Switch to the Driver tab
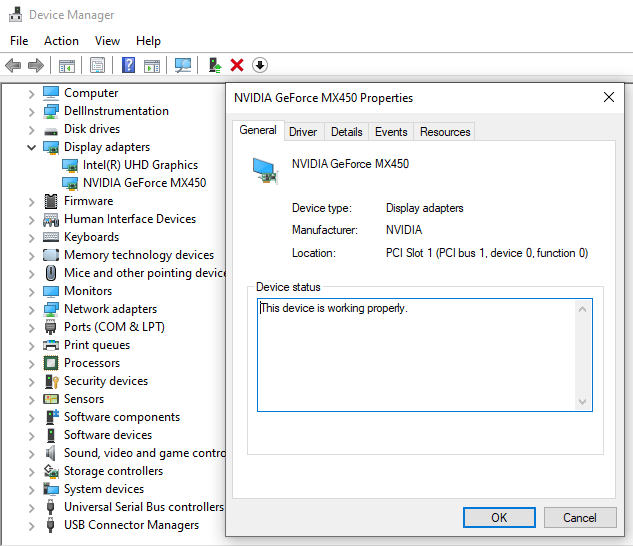 tap(303, 132)
